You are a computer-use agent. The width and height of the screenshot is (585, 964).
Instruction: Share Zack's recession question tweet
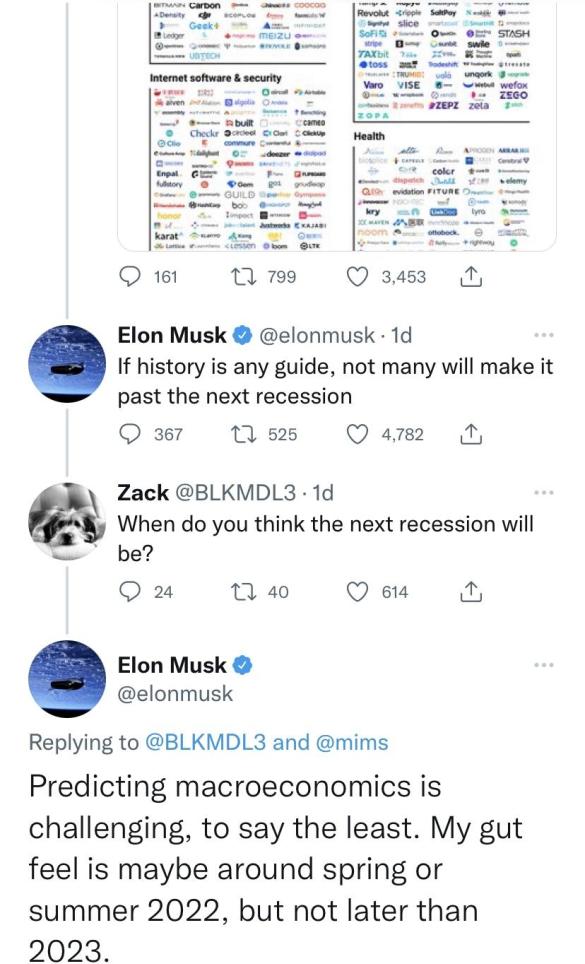(470, 592)
